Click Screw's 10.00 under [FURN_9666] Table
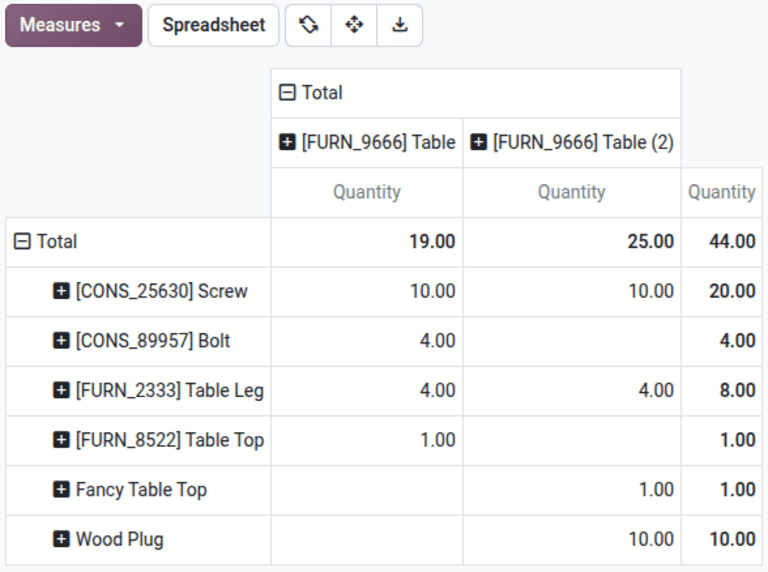 367,291
